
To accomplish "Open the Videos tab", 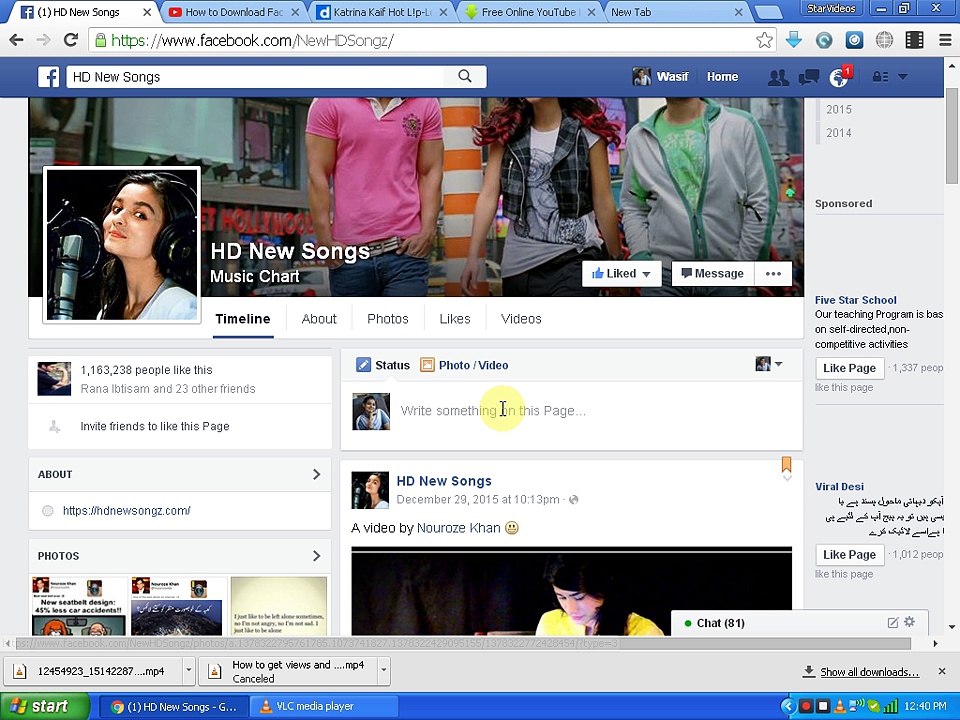I will pyautogui.click(x=521, y=319).
